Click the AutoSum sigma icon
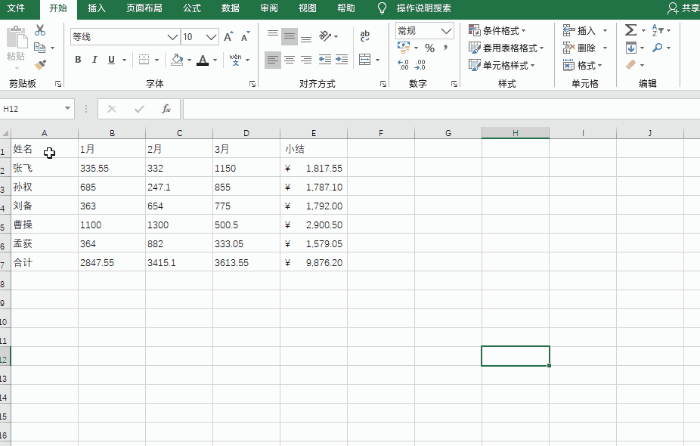This screenshot has width=700, height=446. pos(631,30)
